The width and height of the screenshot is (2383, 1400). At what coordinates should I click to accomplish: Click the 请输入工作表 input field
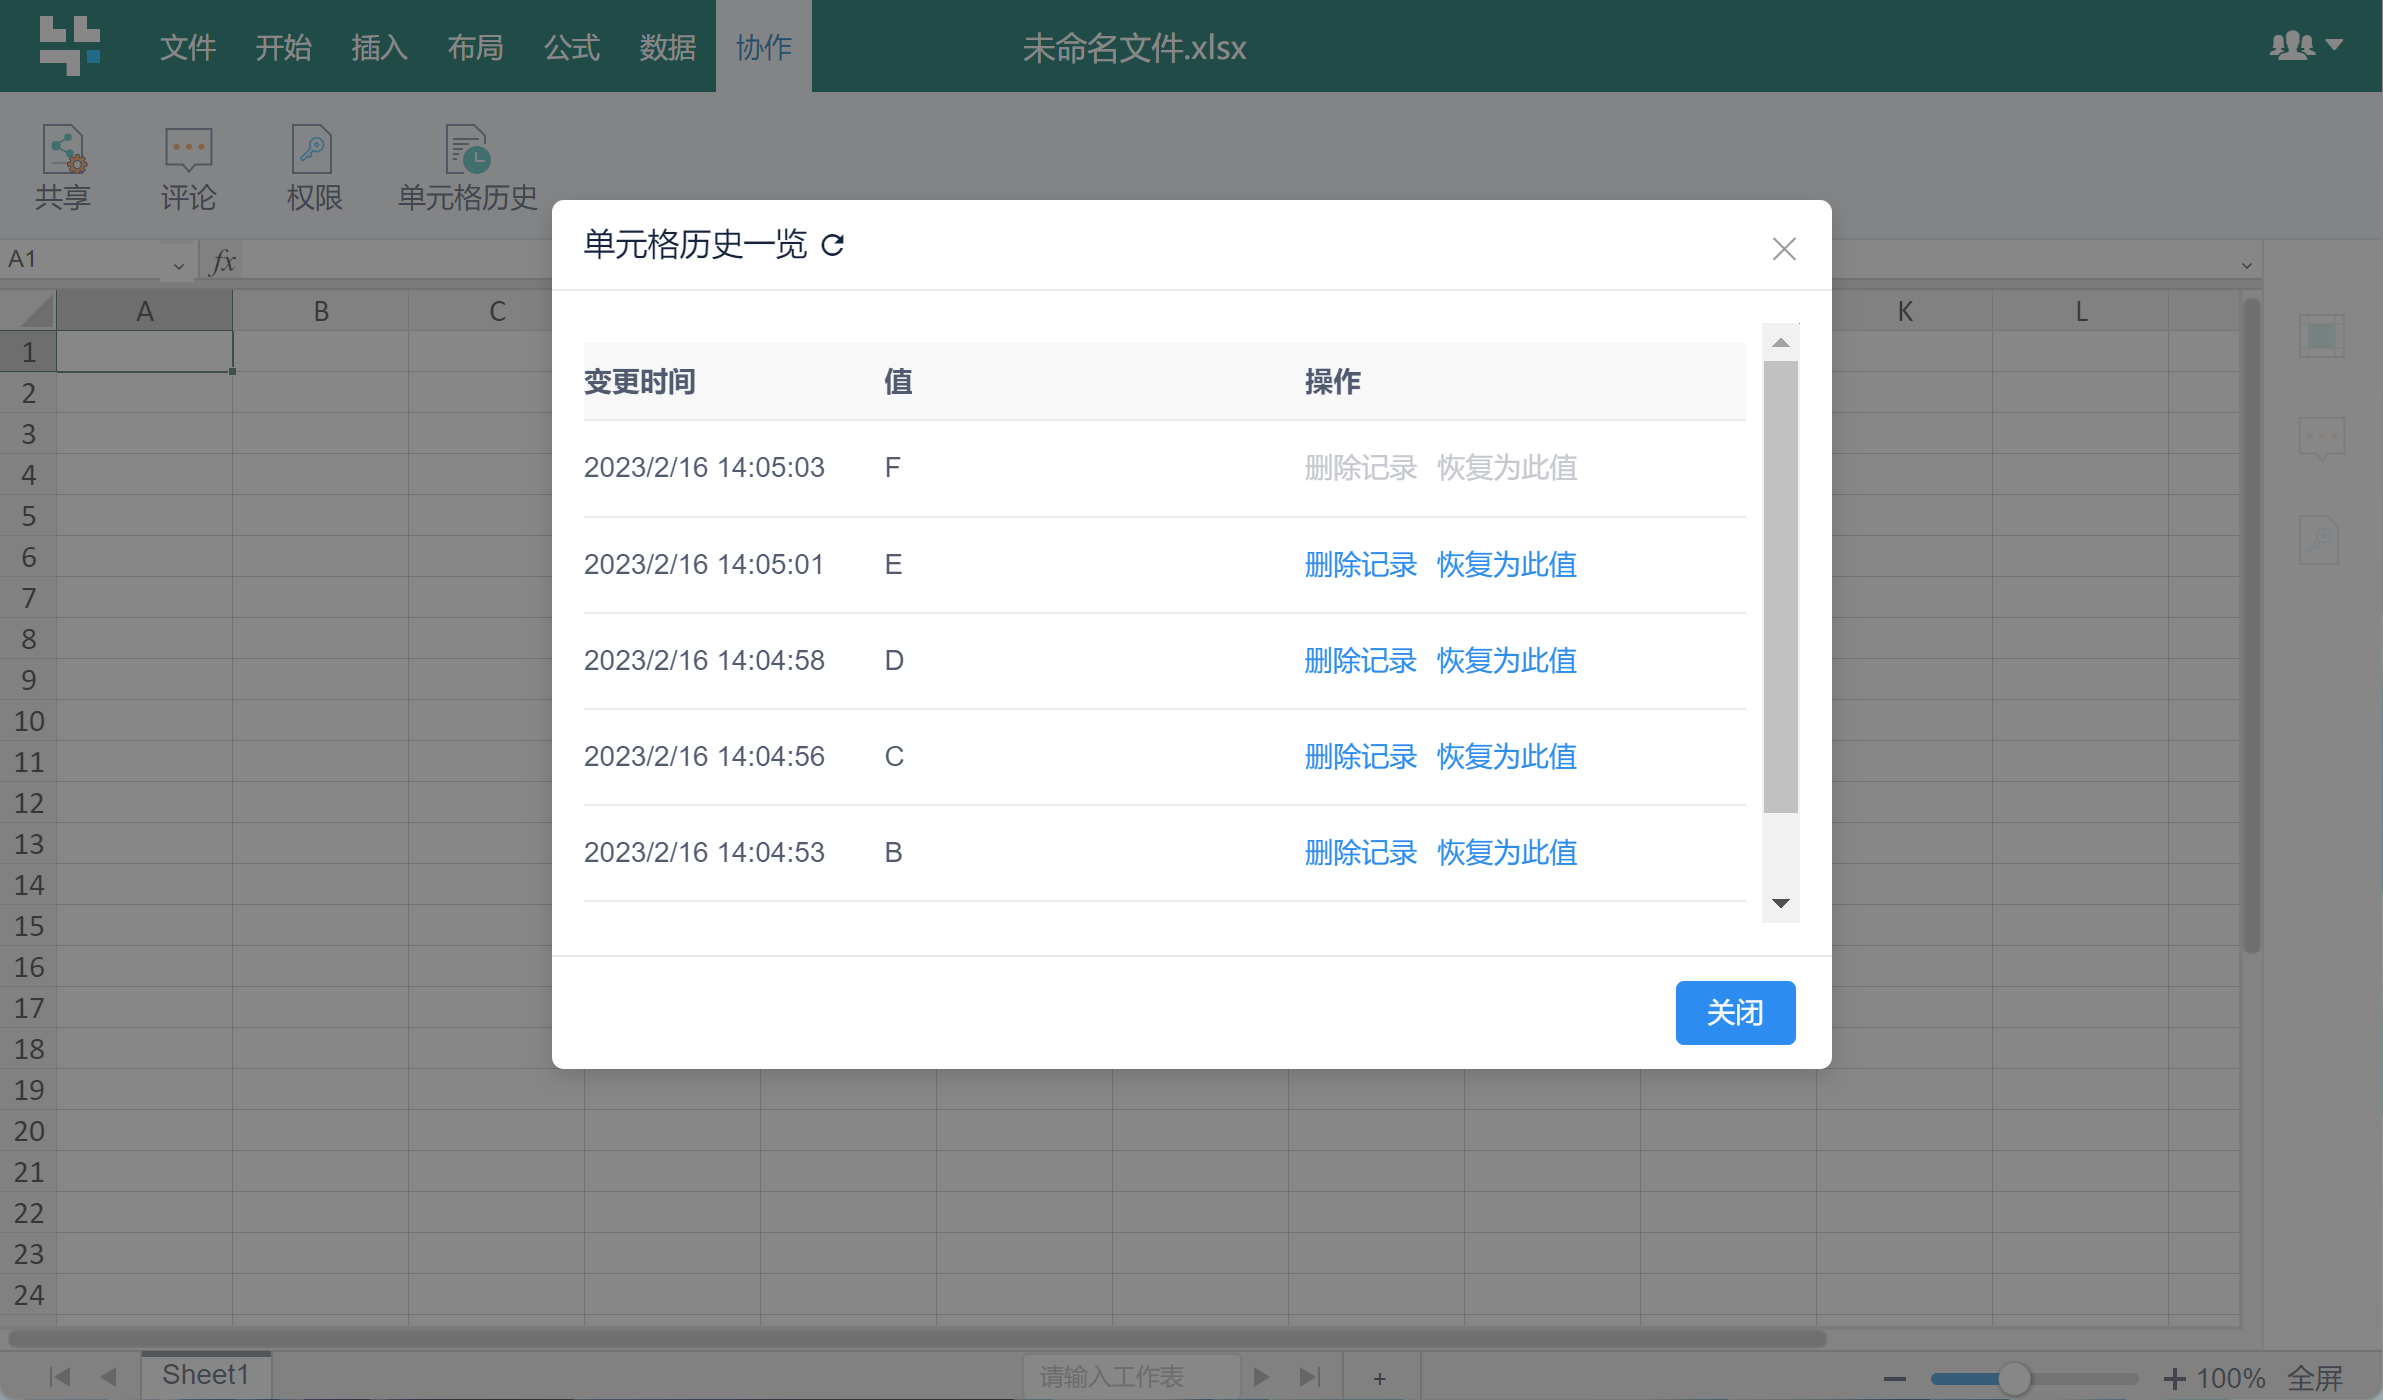click(x=1131, y=1377)
